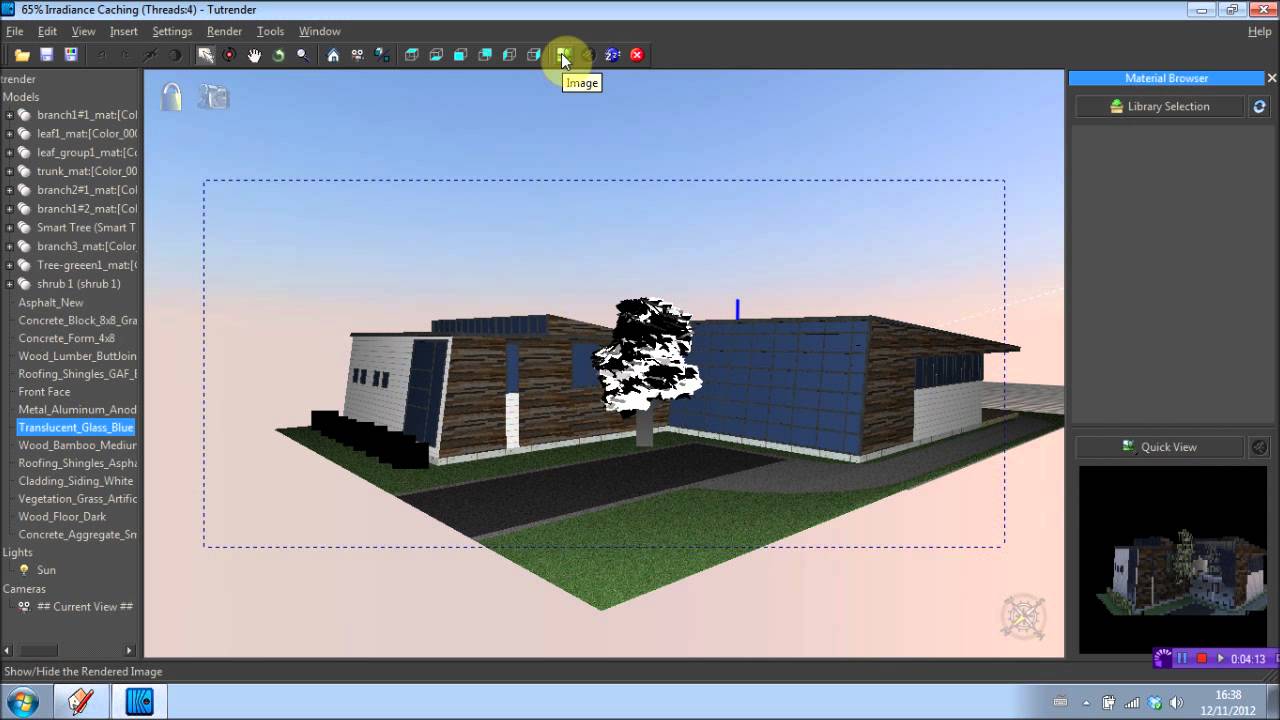Select the Zoom magnifier tool

pyautogui.click(x=303, y=55)
